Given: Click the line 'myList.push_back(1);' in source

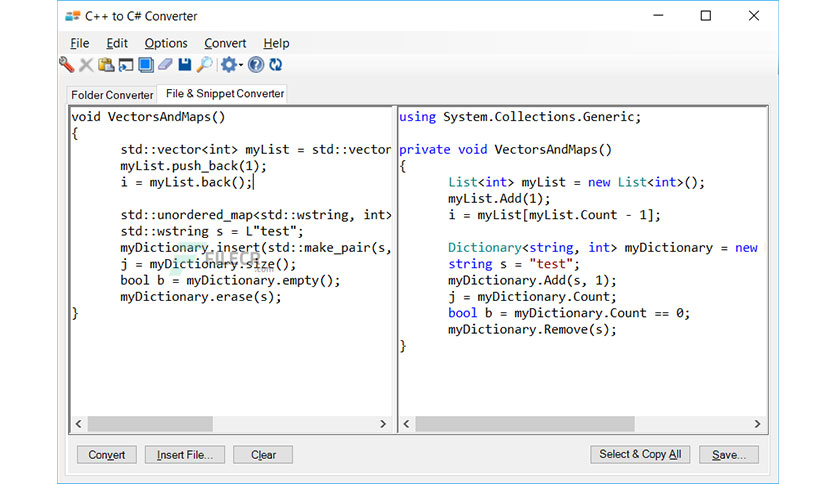Looking at the screenshot, I should [x=193, y=166].
